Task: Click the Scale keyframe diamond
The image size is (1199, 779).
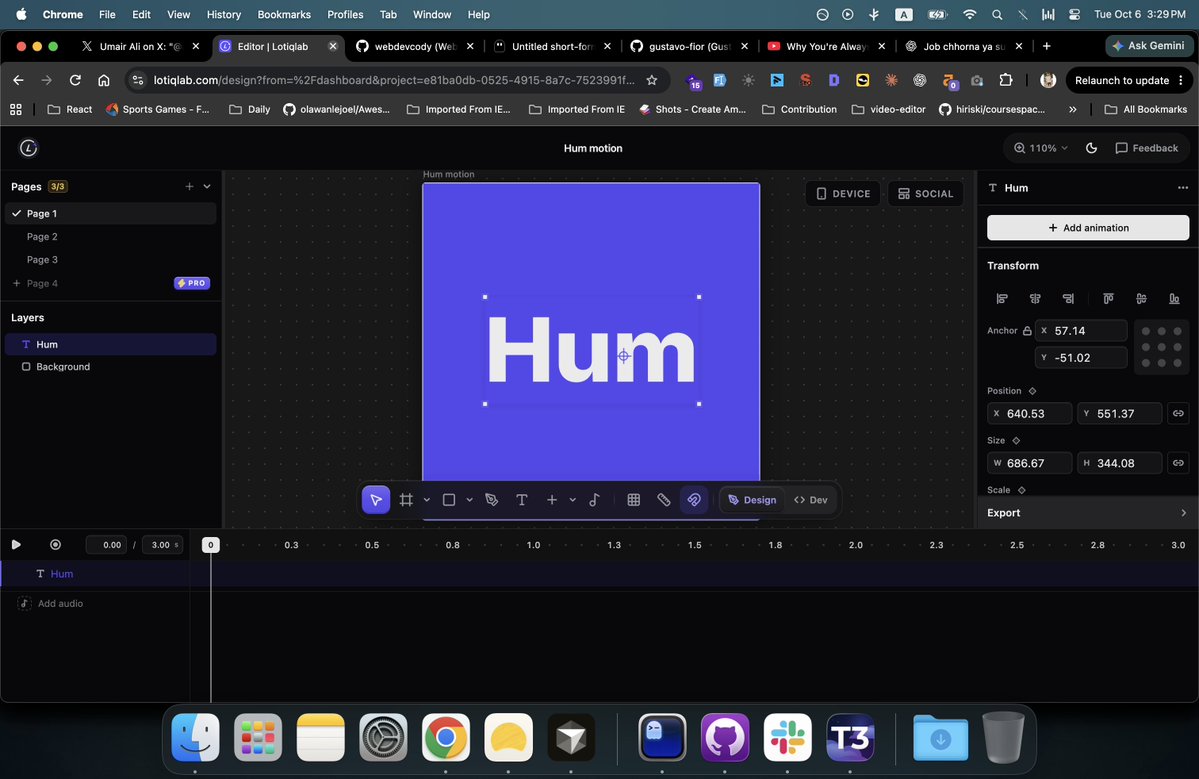Action: [1022, 490]
